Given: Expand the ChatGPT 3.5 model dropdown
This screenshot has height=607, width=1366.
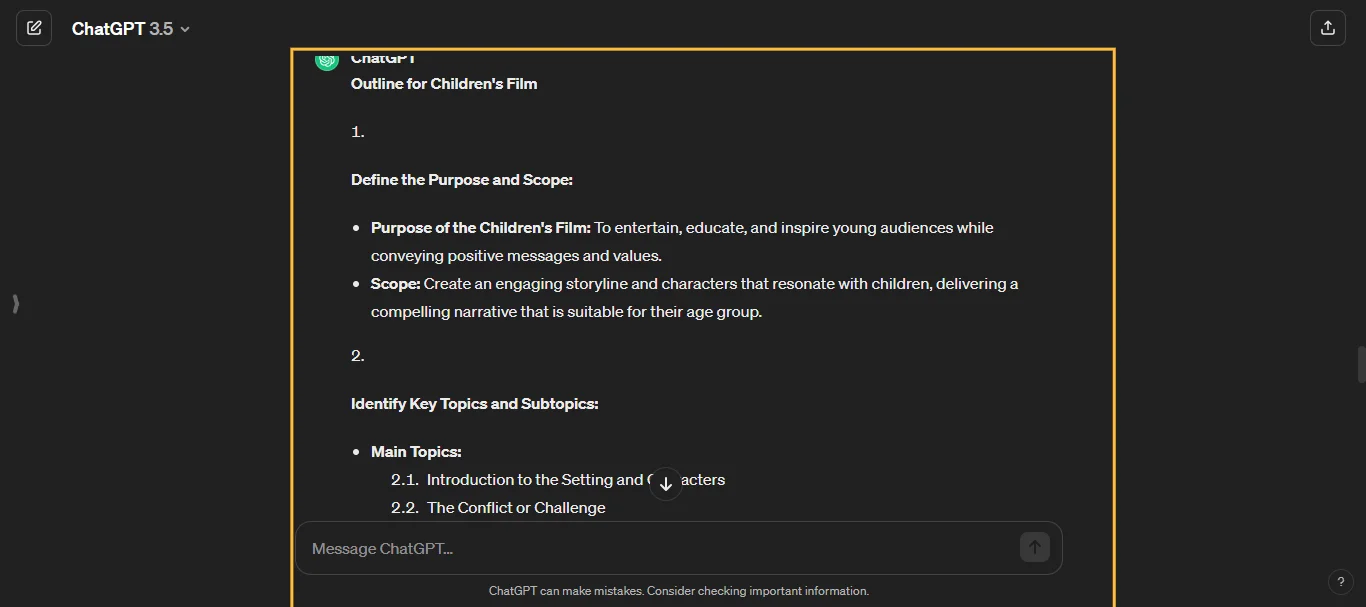Looking at the screenshot, I should (x=130, y=28).
